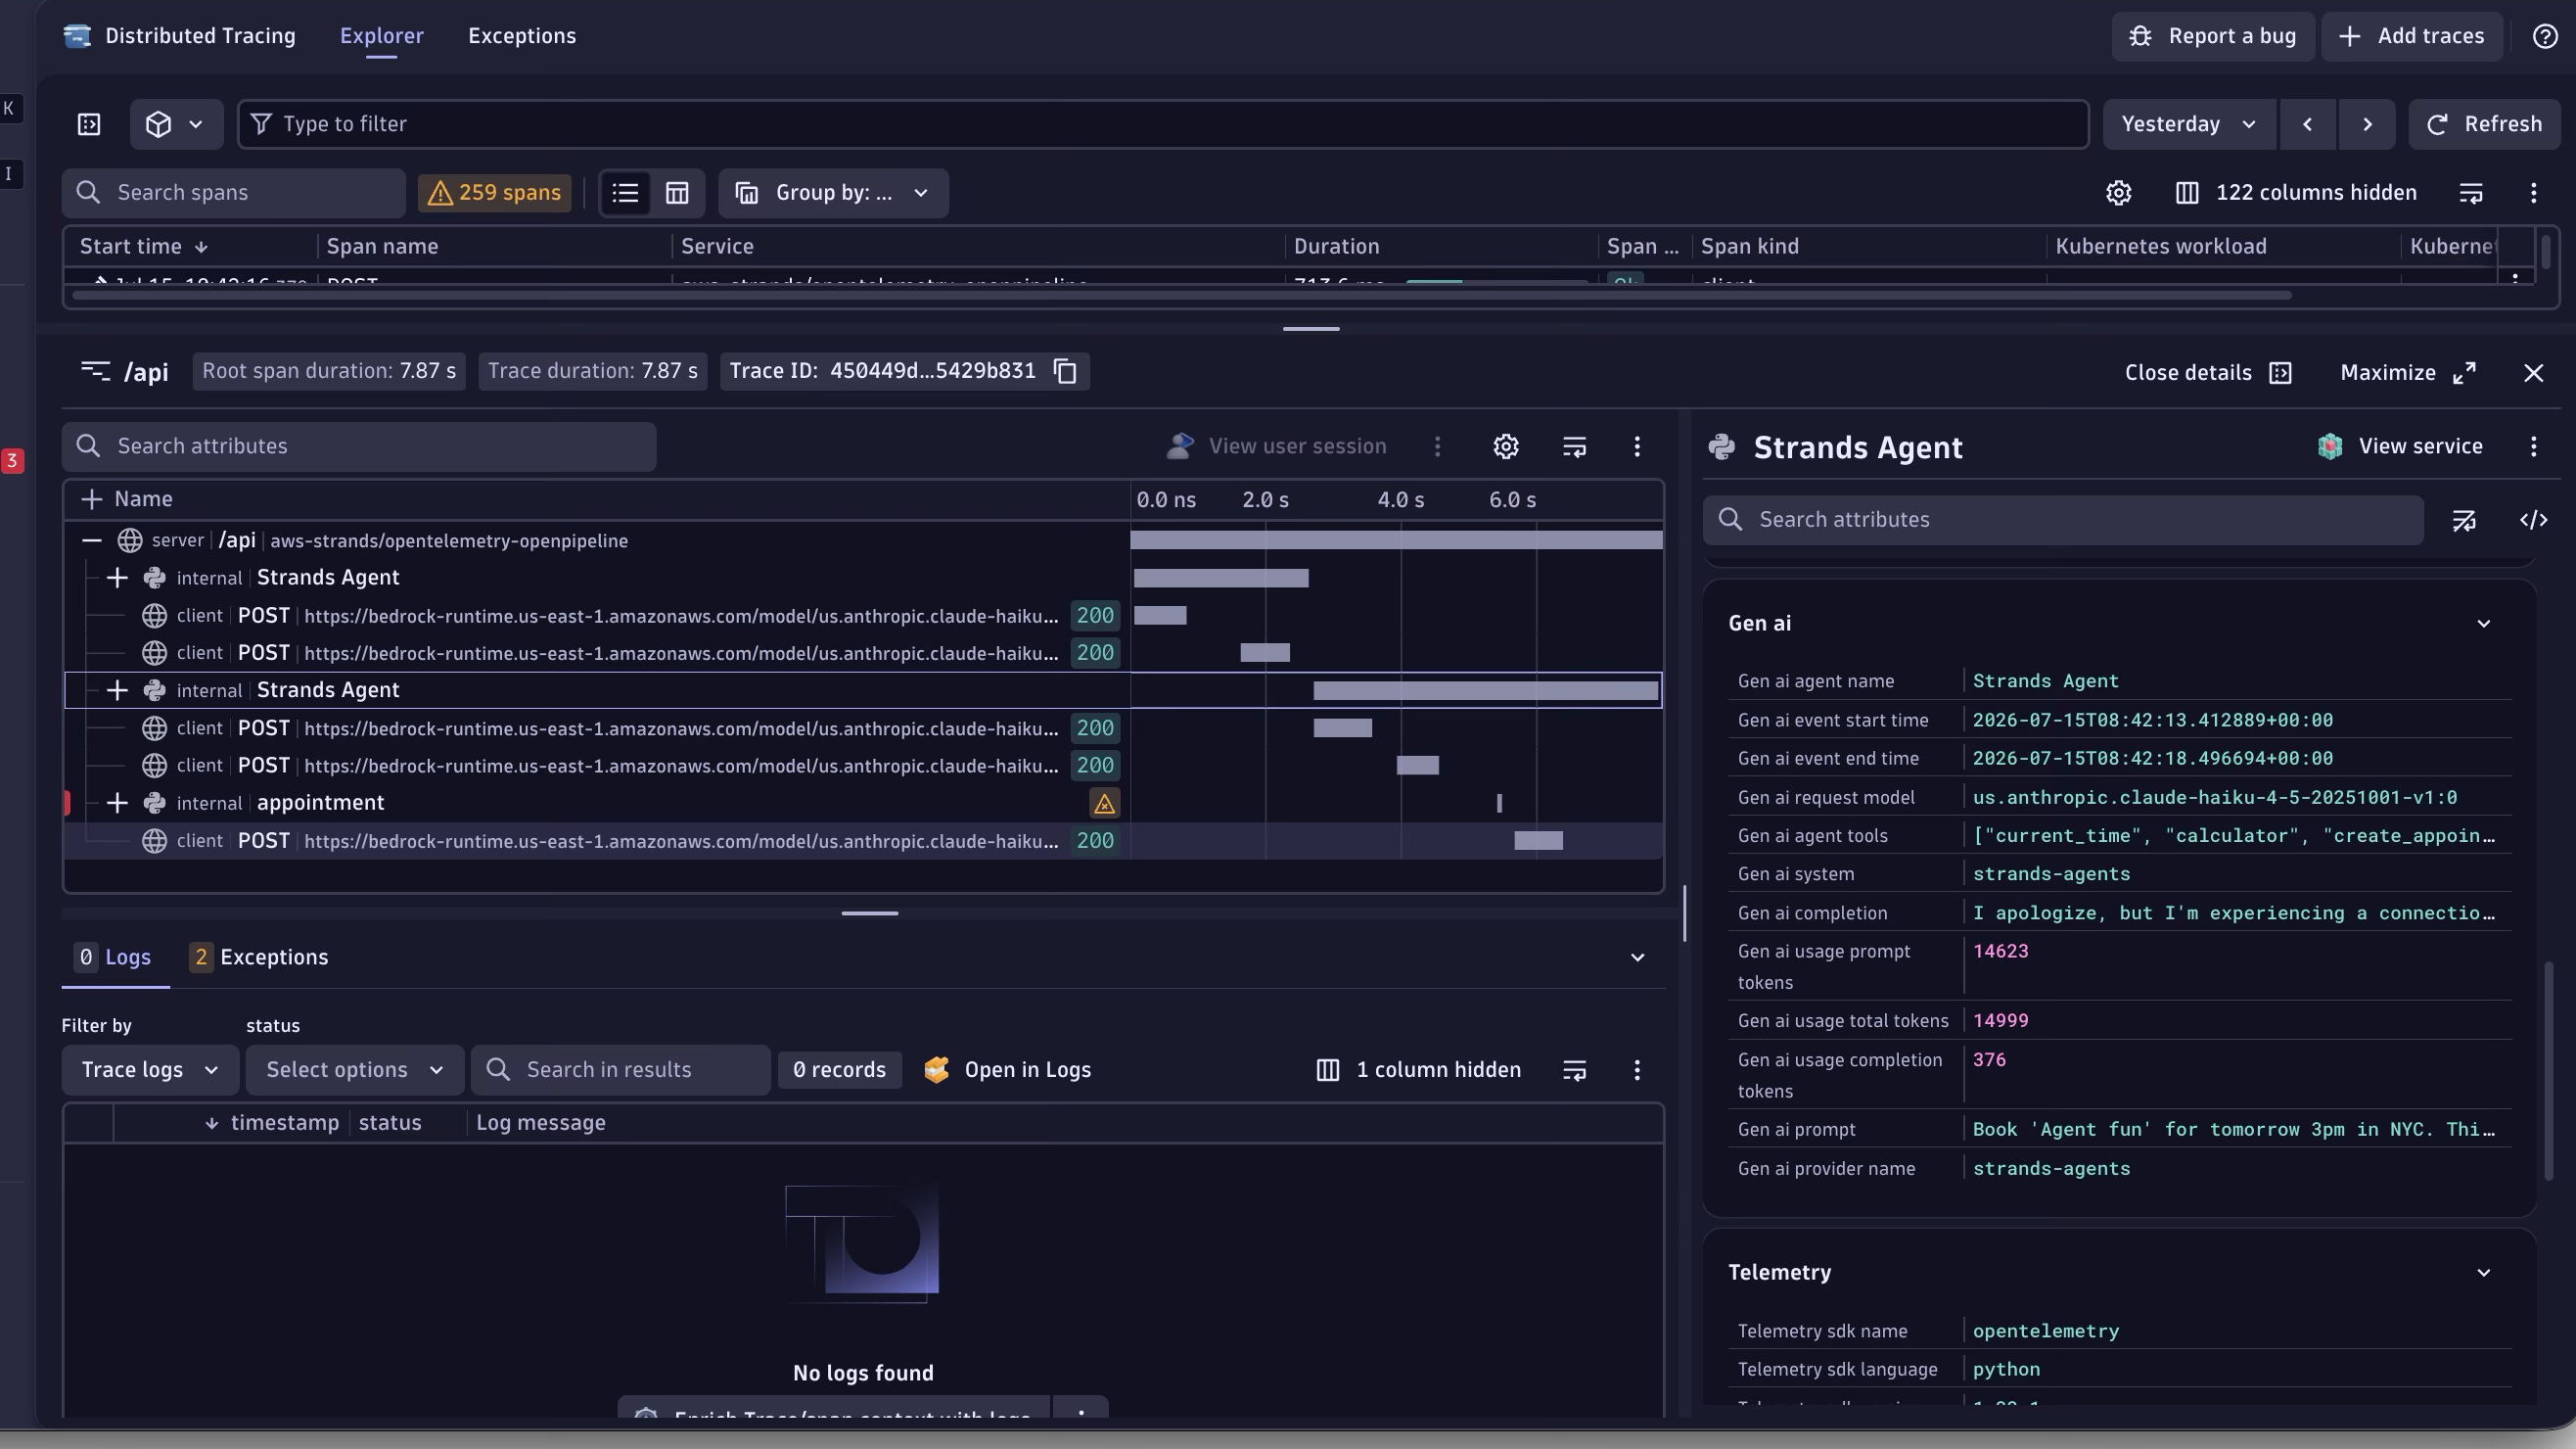Click the us.anthropic.claude-haiku request model value
Screen dimensions: 2576x1449
click(2214, 798)
